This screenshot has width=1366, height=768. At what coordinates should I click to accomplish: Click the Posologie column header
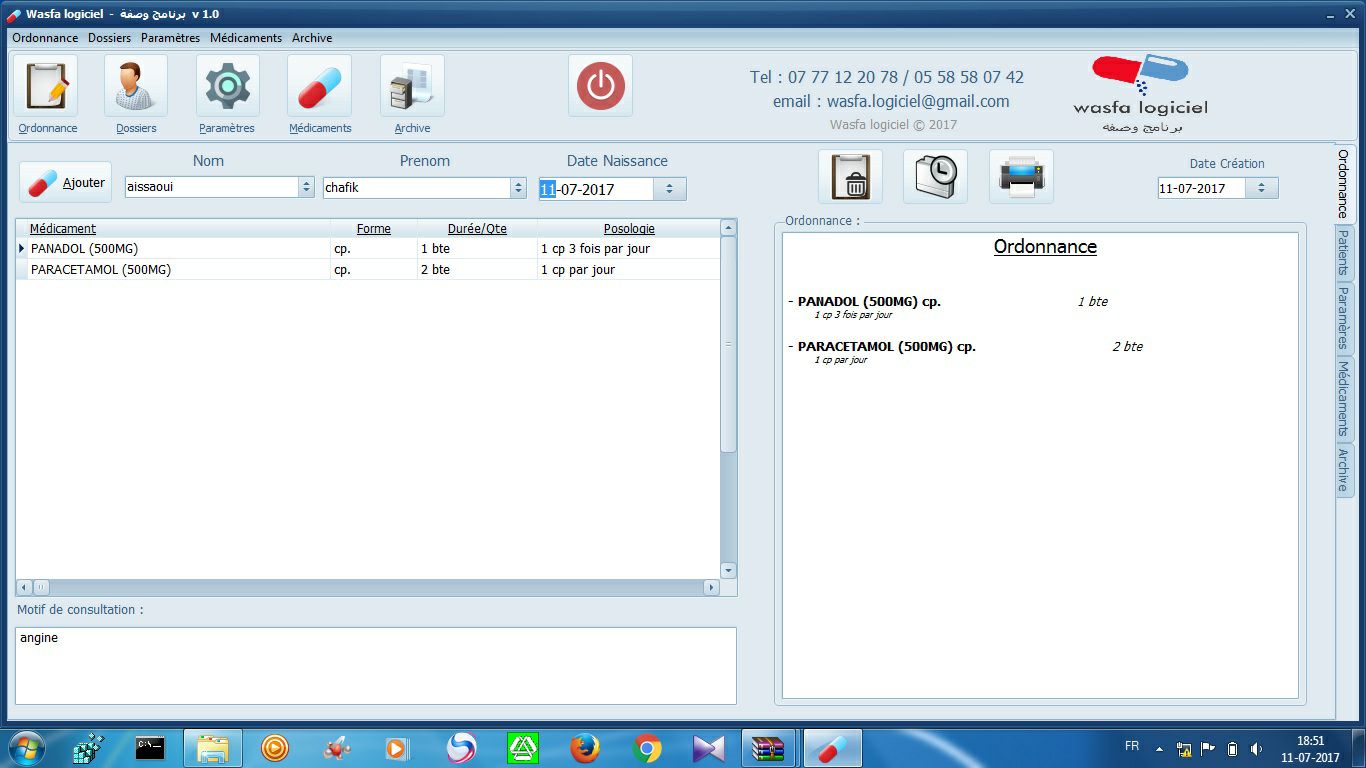tap(629, 229)
